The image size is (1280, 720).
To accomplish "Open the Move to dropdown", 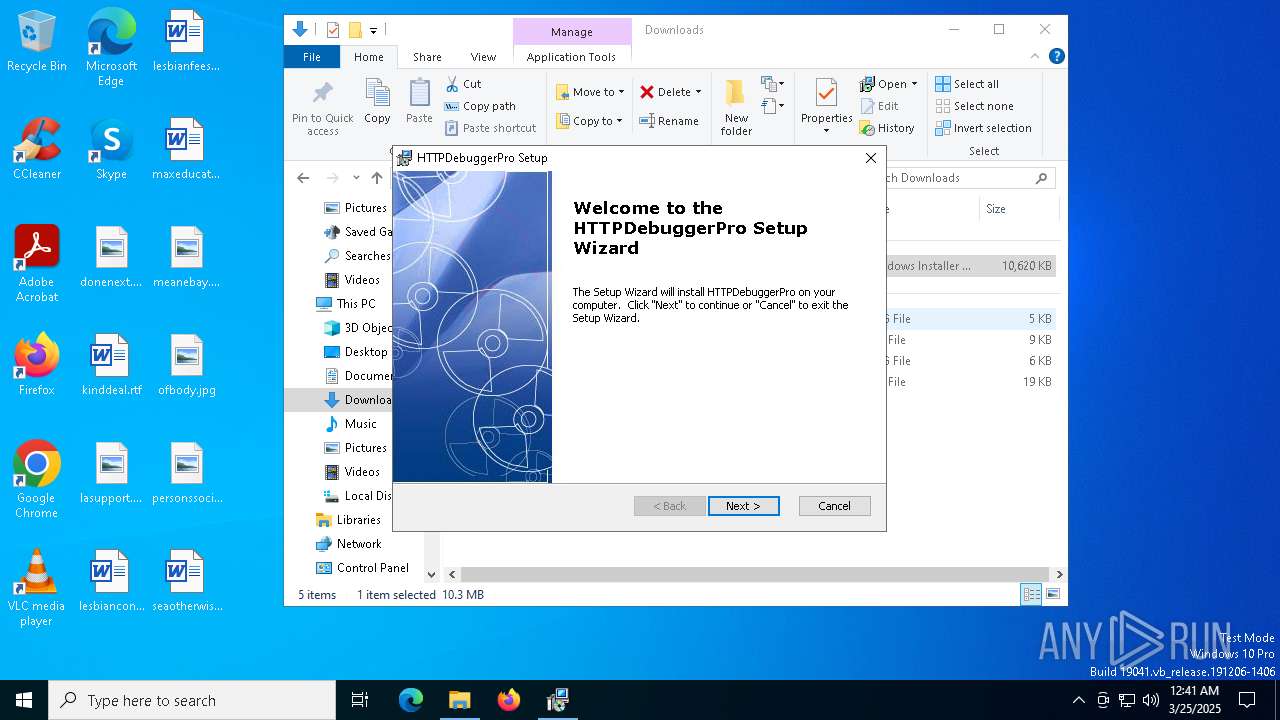I will click(x=590, y=92).
